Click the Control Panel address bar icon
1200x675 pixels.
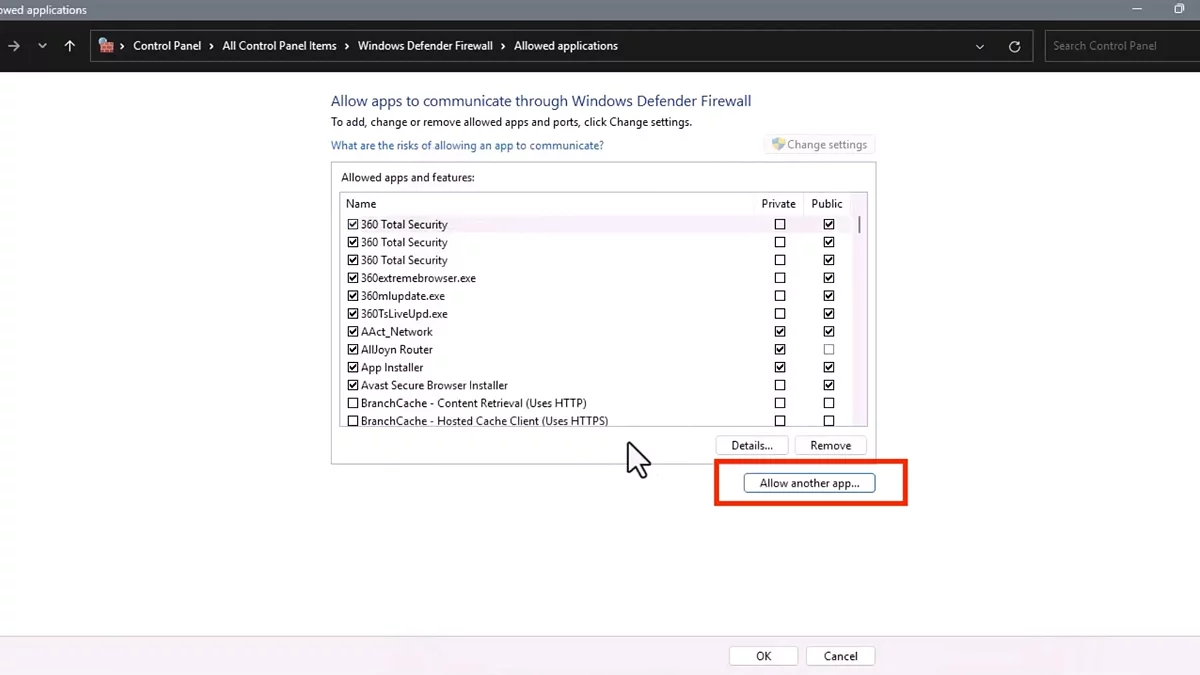tap(106, 46)
